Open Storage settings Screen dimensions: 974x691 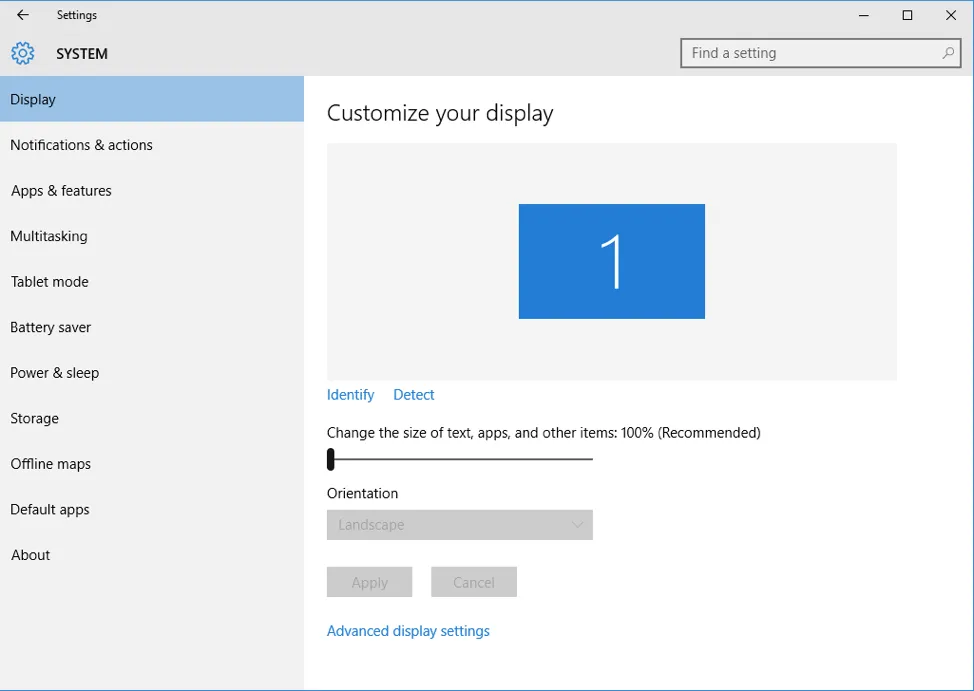34,418
